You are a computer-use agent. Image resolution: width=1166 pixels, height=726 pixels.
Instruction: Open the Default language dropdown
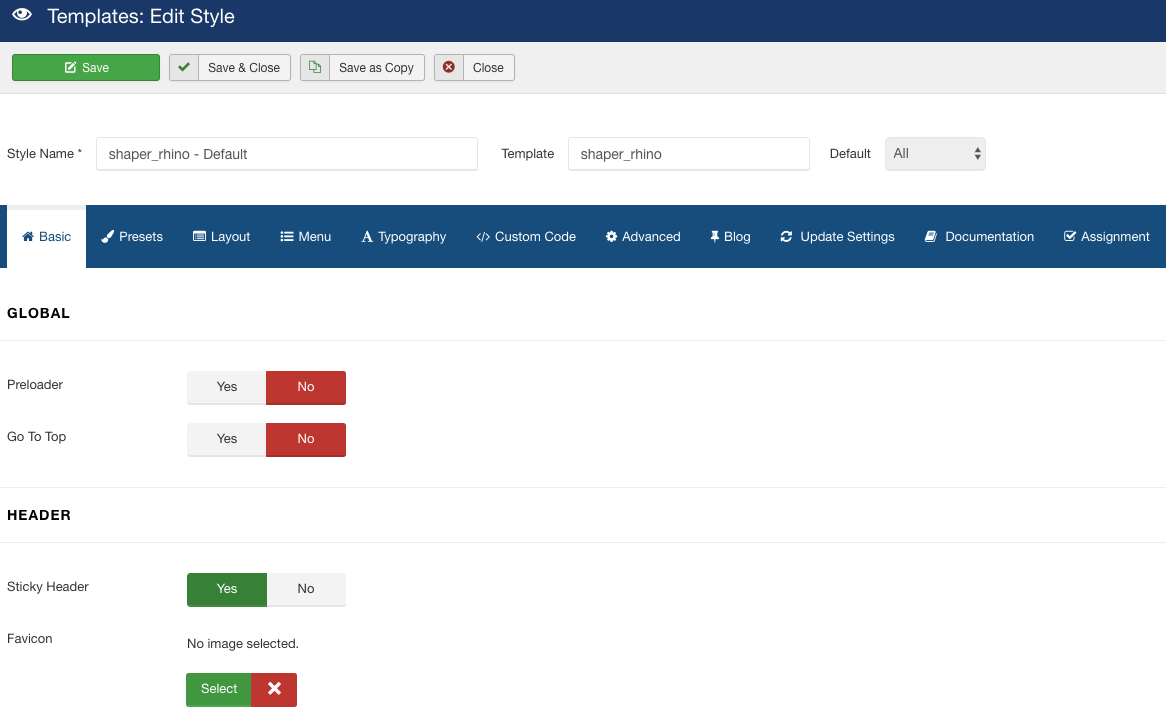pyautogui.click(x=935, y=154)
